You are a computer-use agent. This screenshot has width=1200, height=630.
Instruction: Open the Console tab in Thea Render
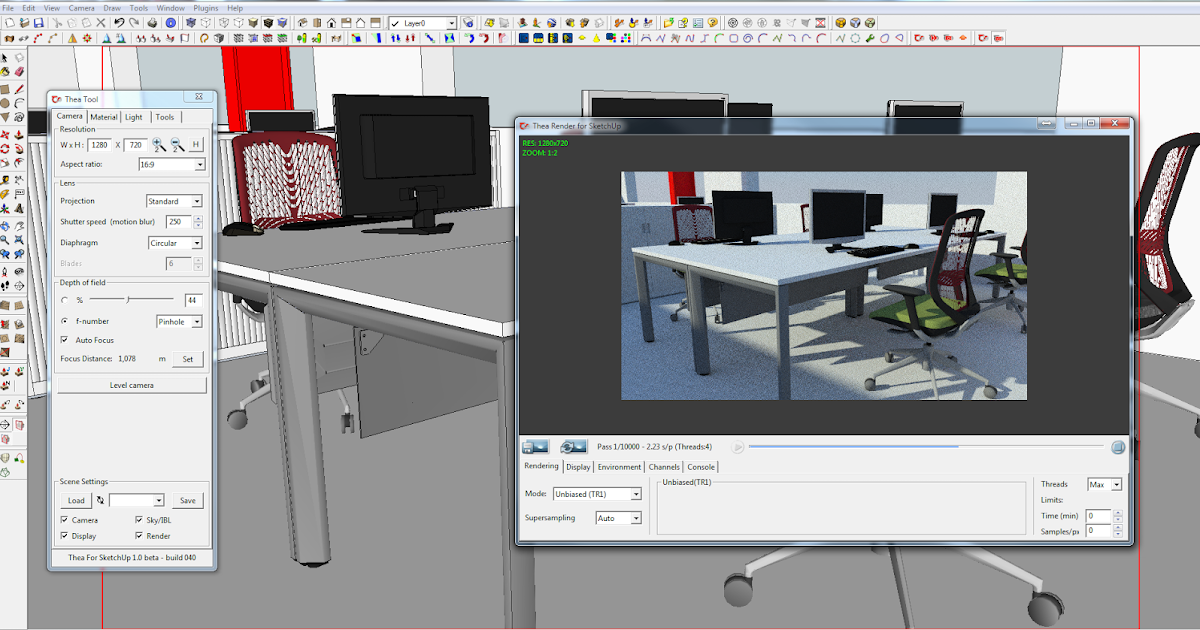(x=701, y=467)
